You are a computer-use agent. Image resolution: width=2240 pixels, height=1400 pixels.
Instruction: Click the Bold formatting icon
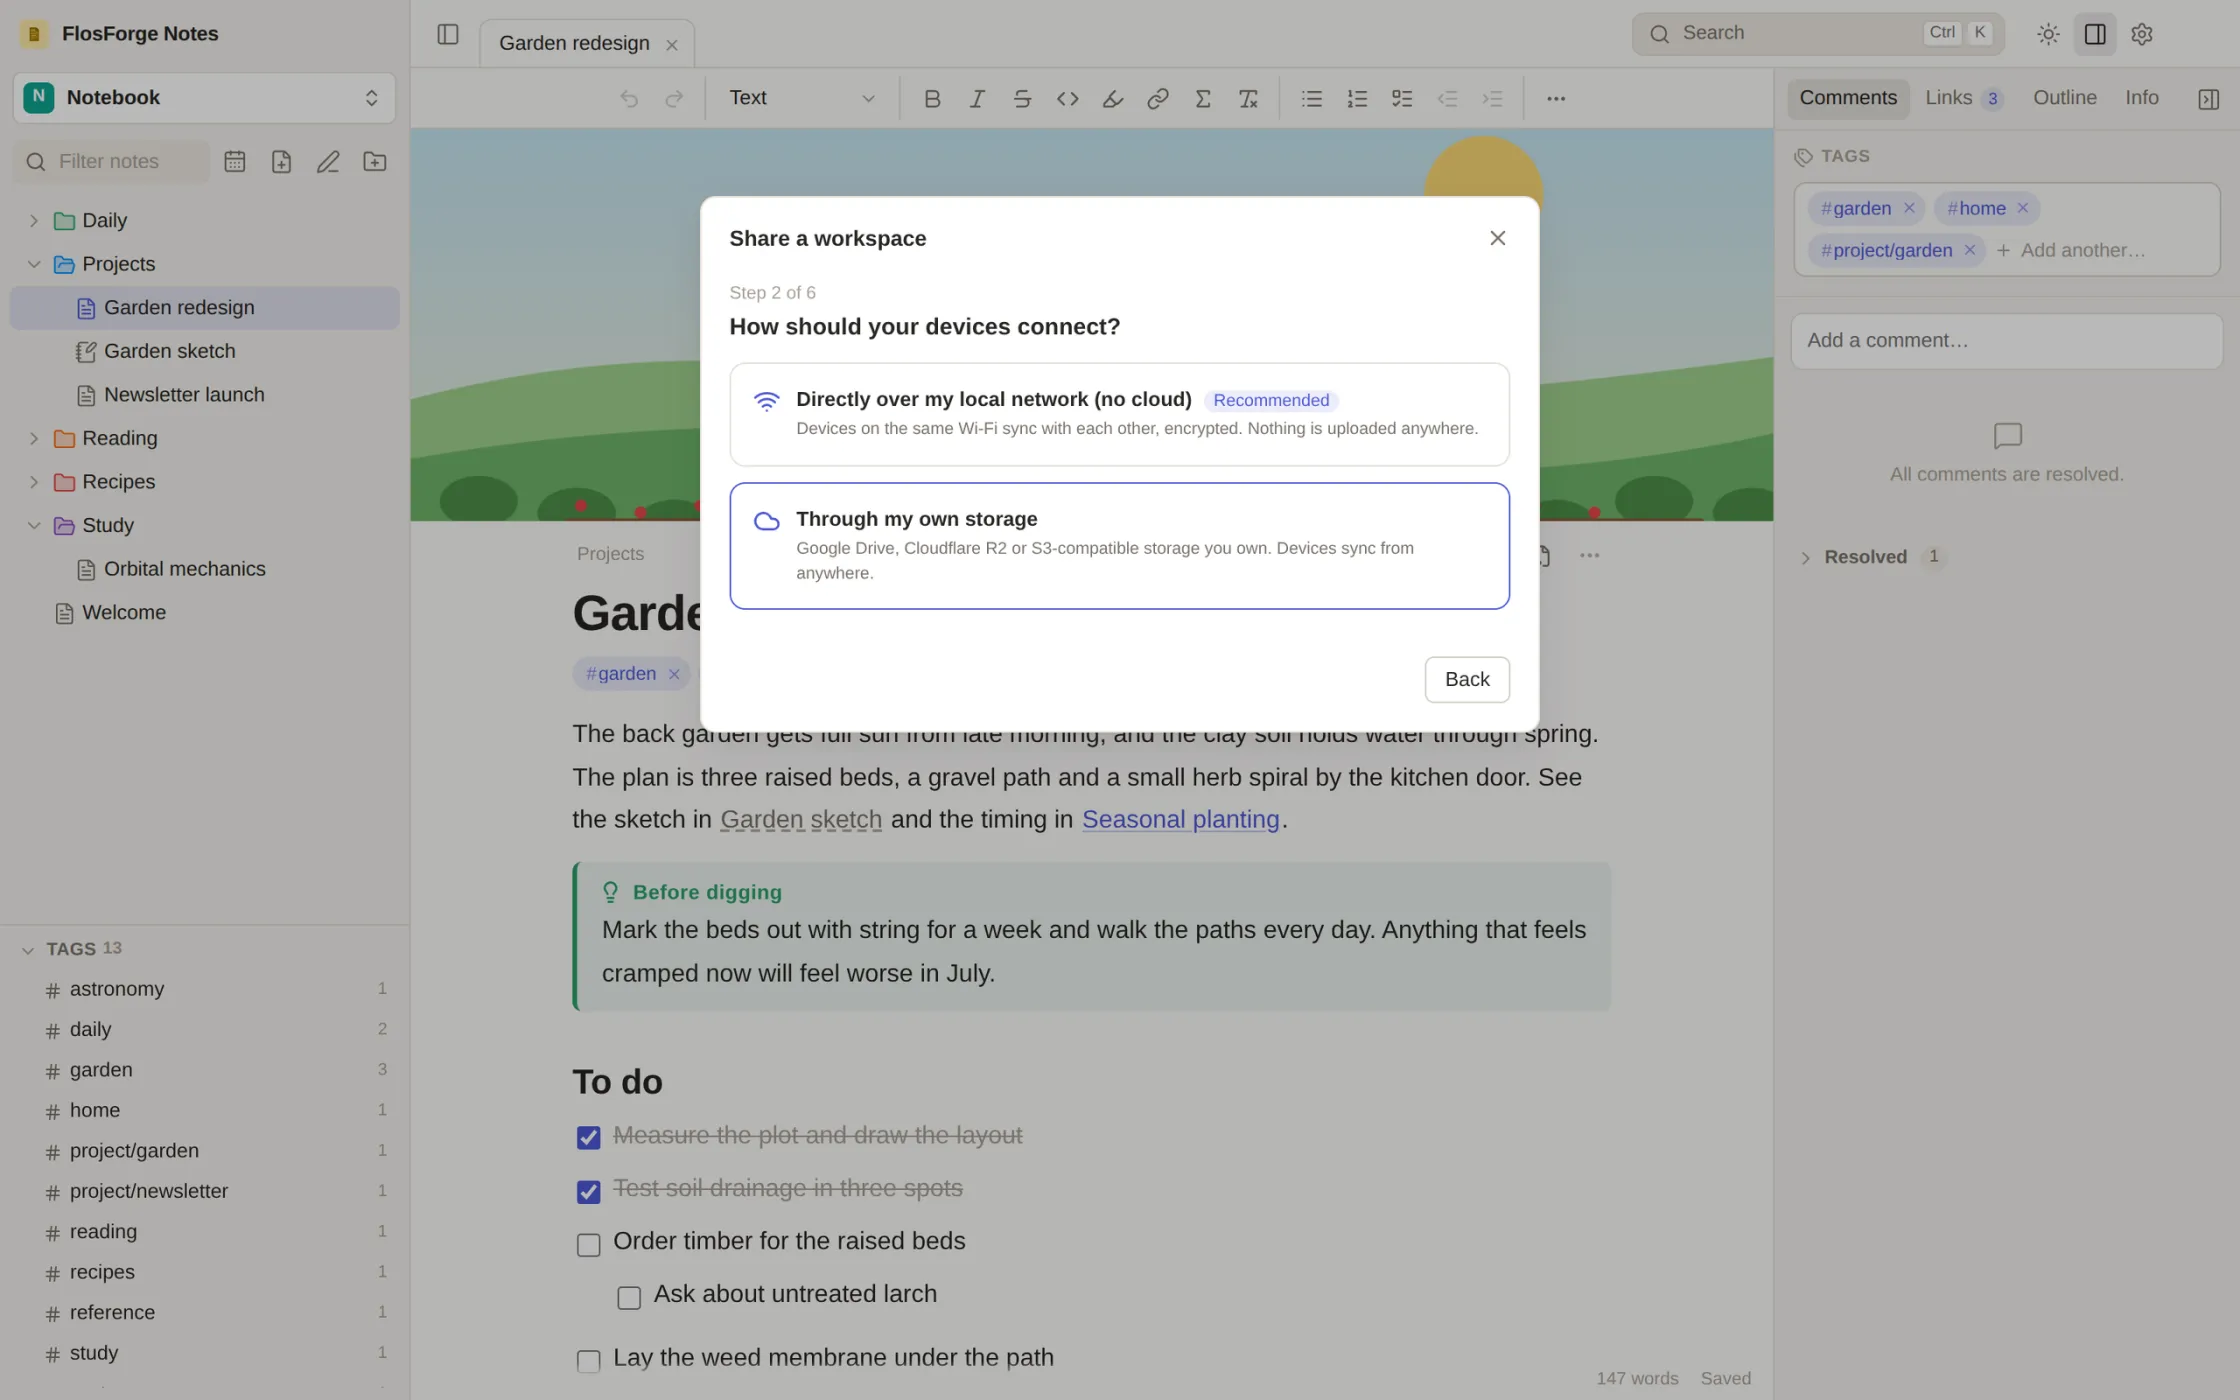point(932,98)
